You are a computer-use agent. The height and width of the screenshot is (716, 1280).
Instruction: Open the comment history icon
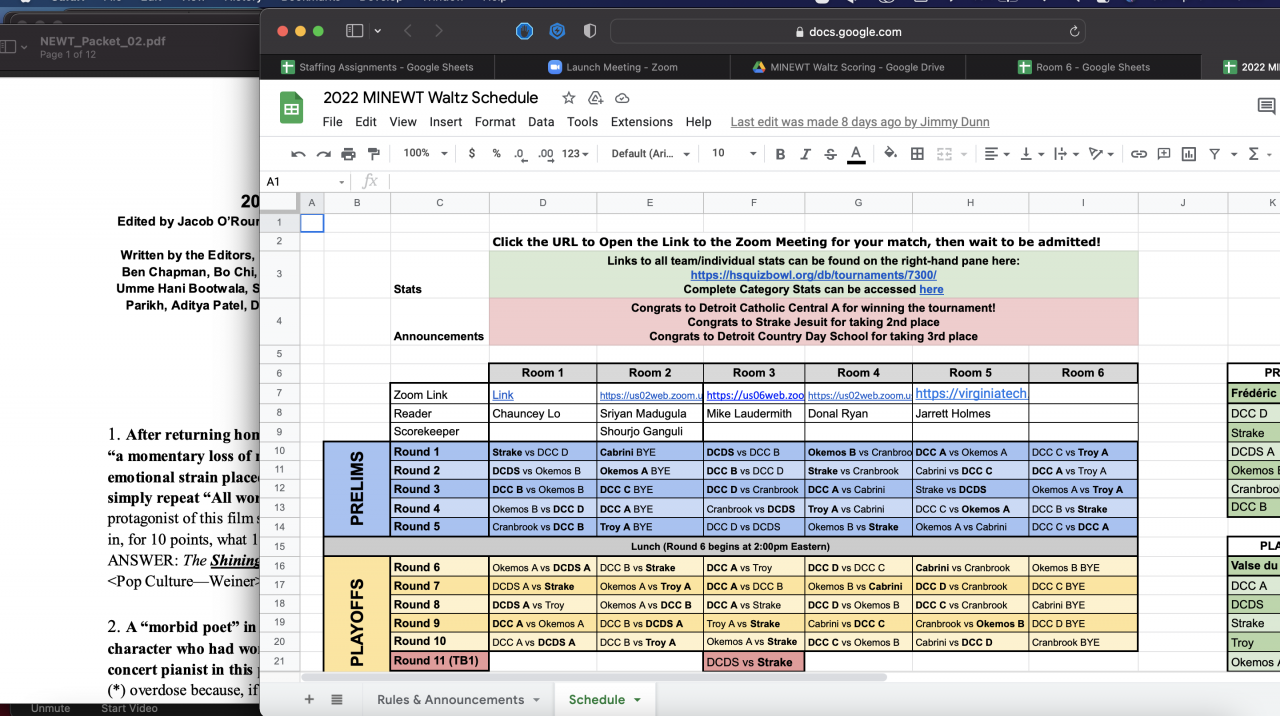coord(1266,106)
